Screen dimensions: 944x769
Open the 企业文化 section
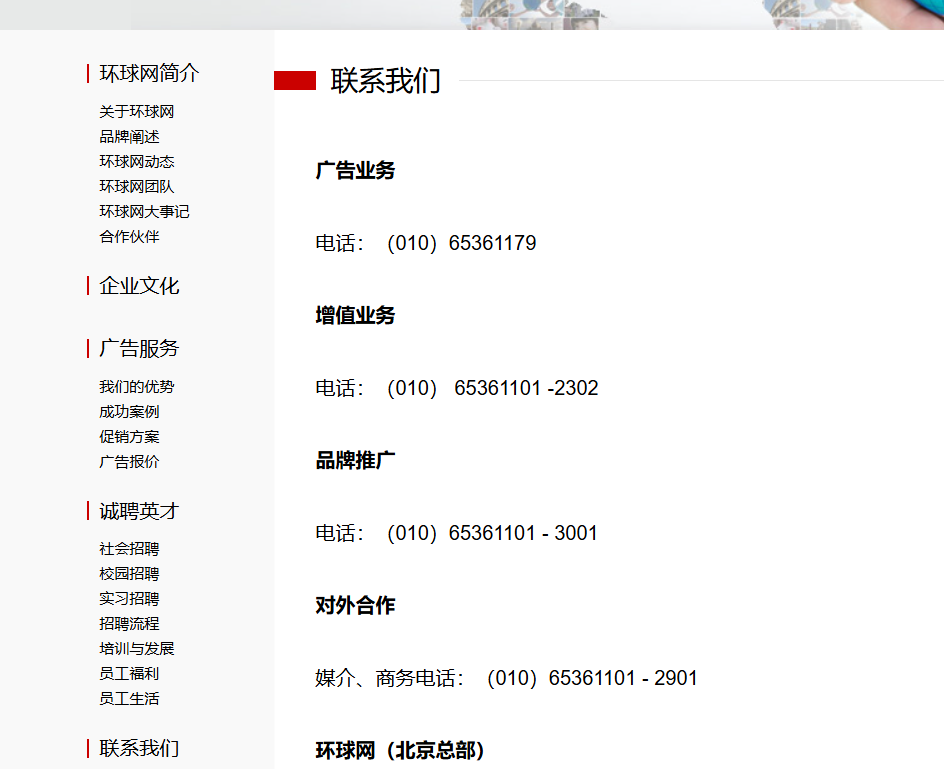click(137, 286)
